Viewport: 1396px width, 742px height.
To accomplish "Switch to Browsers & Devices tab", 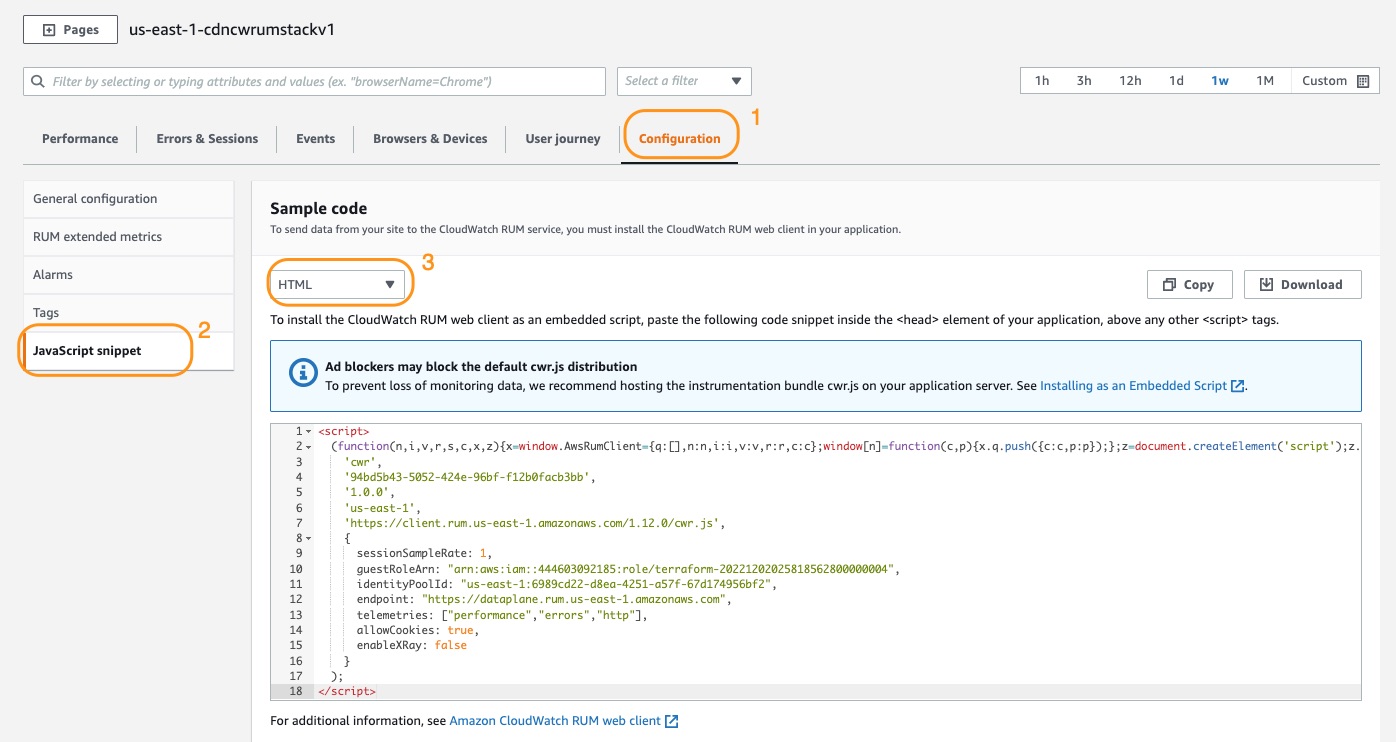I will [x=430, y=139].
